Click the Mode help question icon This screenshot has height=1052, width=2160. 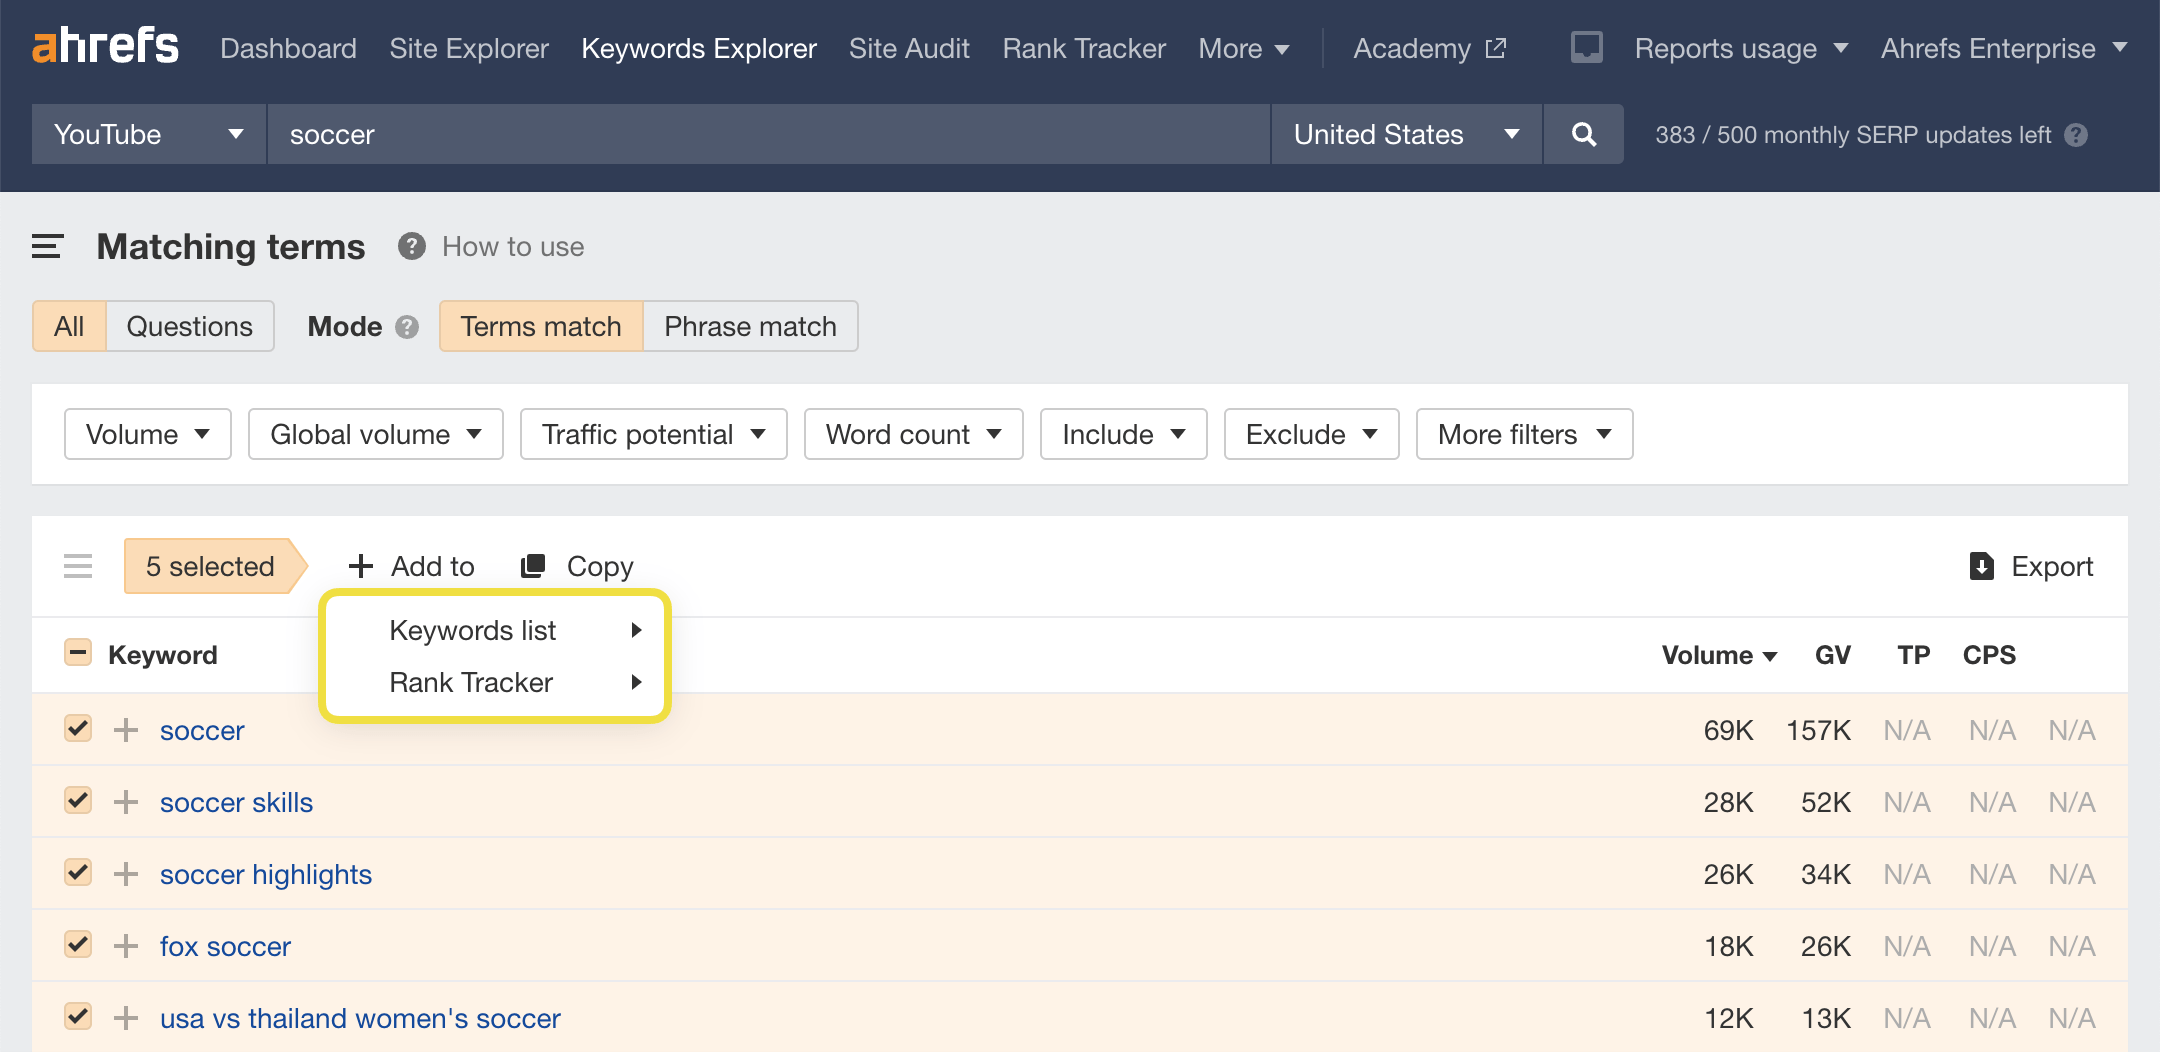tap(407, 327)
